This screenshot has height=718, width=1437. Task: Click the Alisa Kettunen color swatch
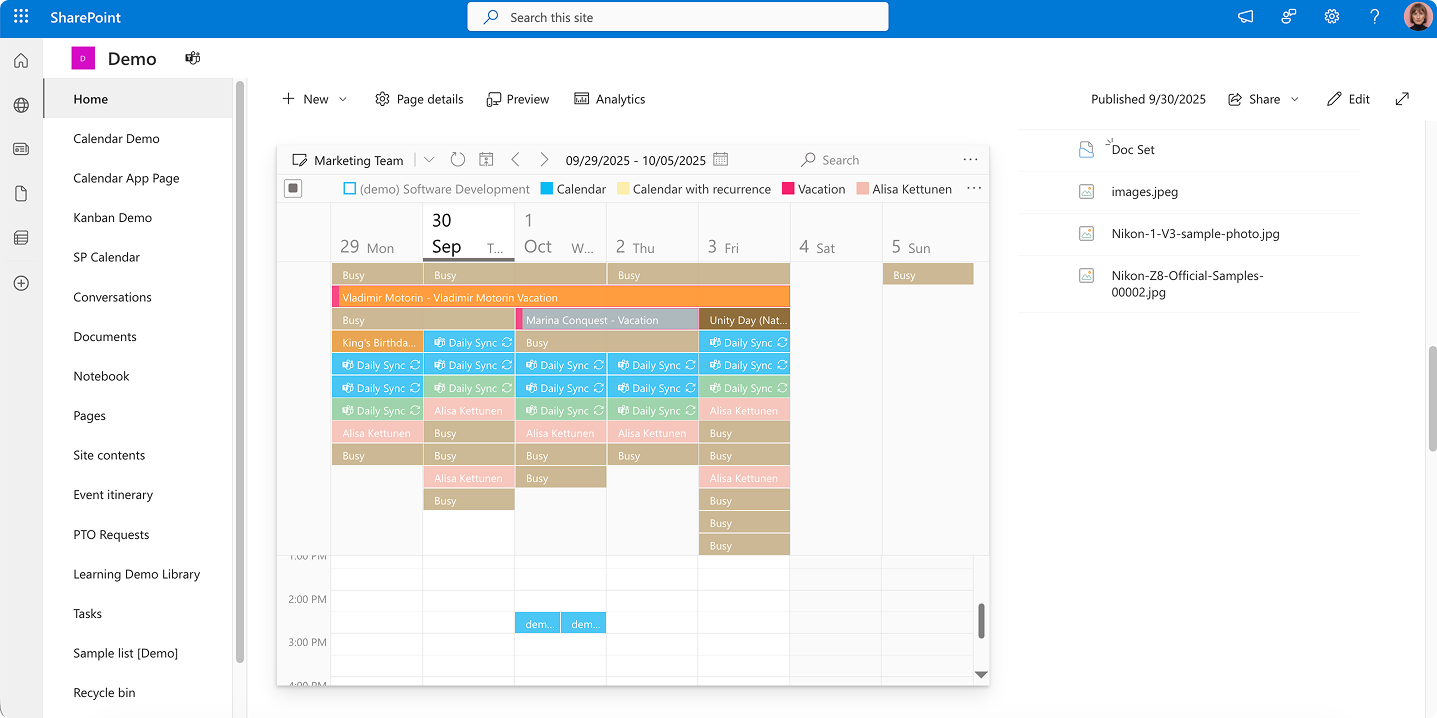(x=862, y=189)
